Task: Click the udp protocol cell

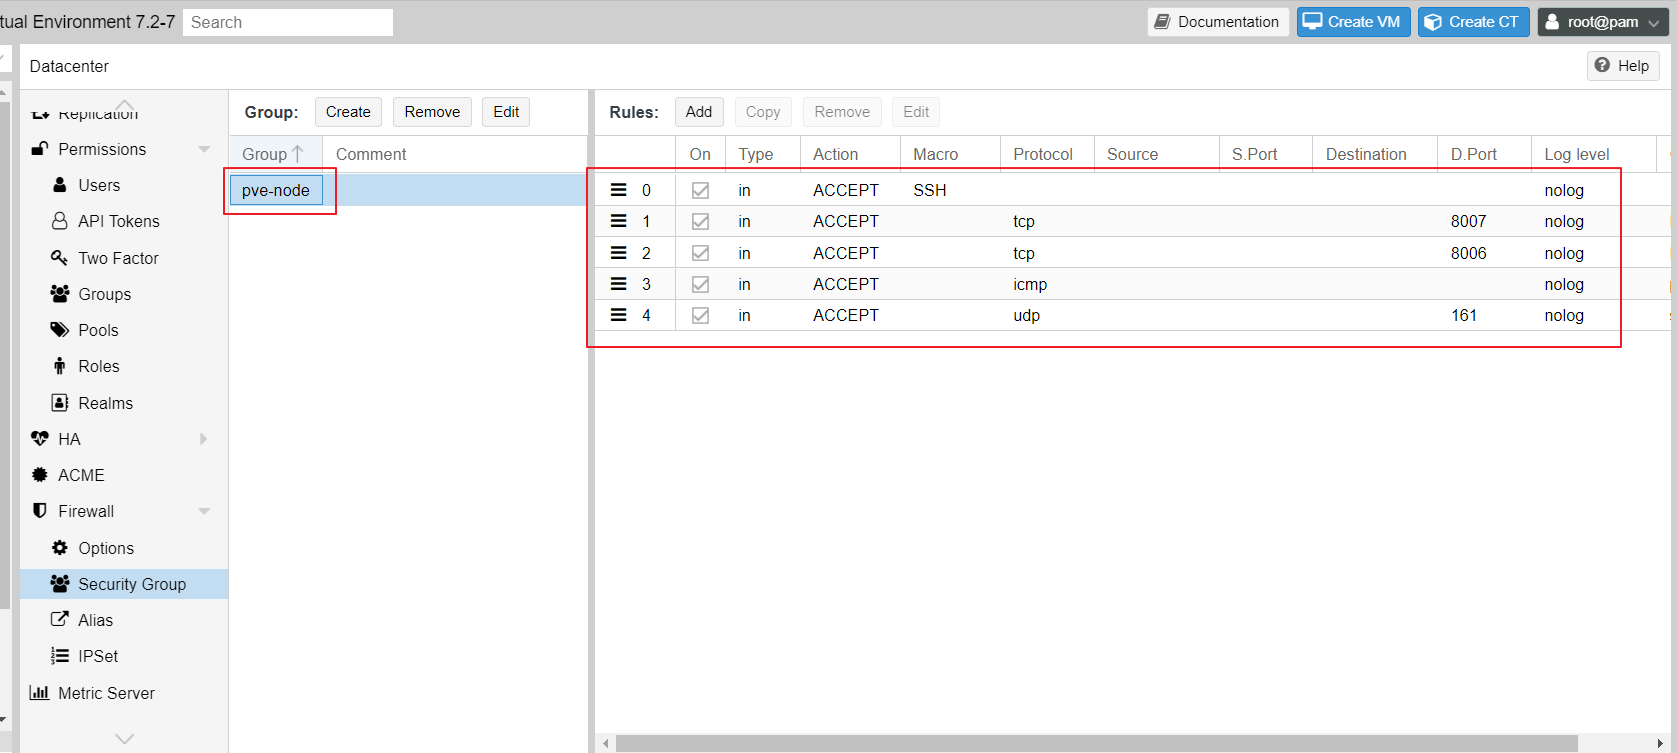Action: (1027, 315)
